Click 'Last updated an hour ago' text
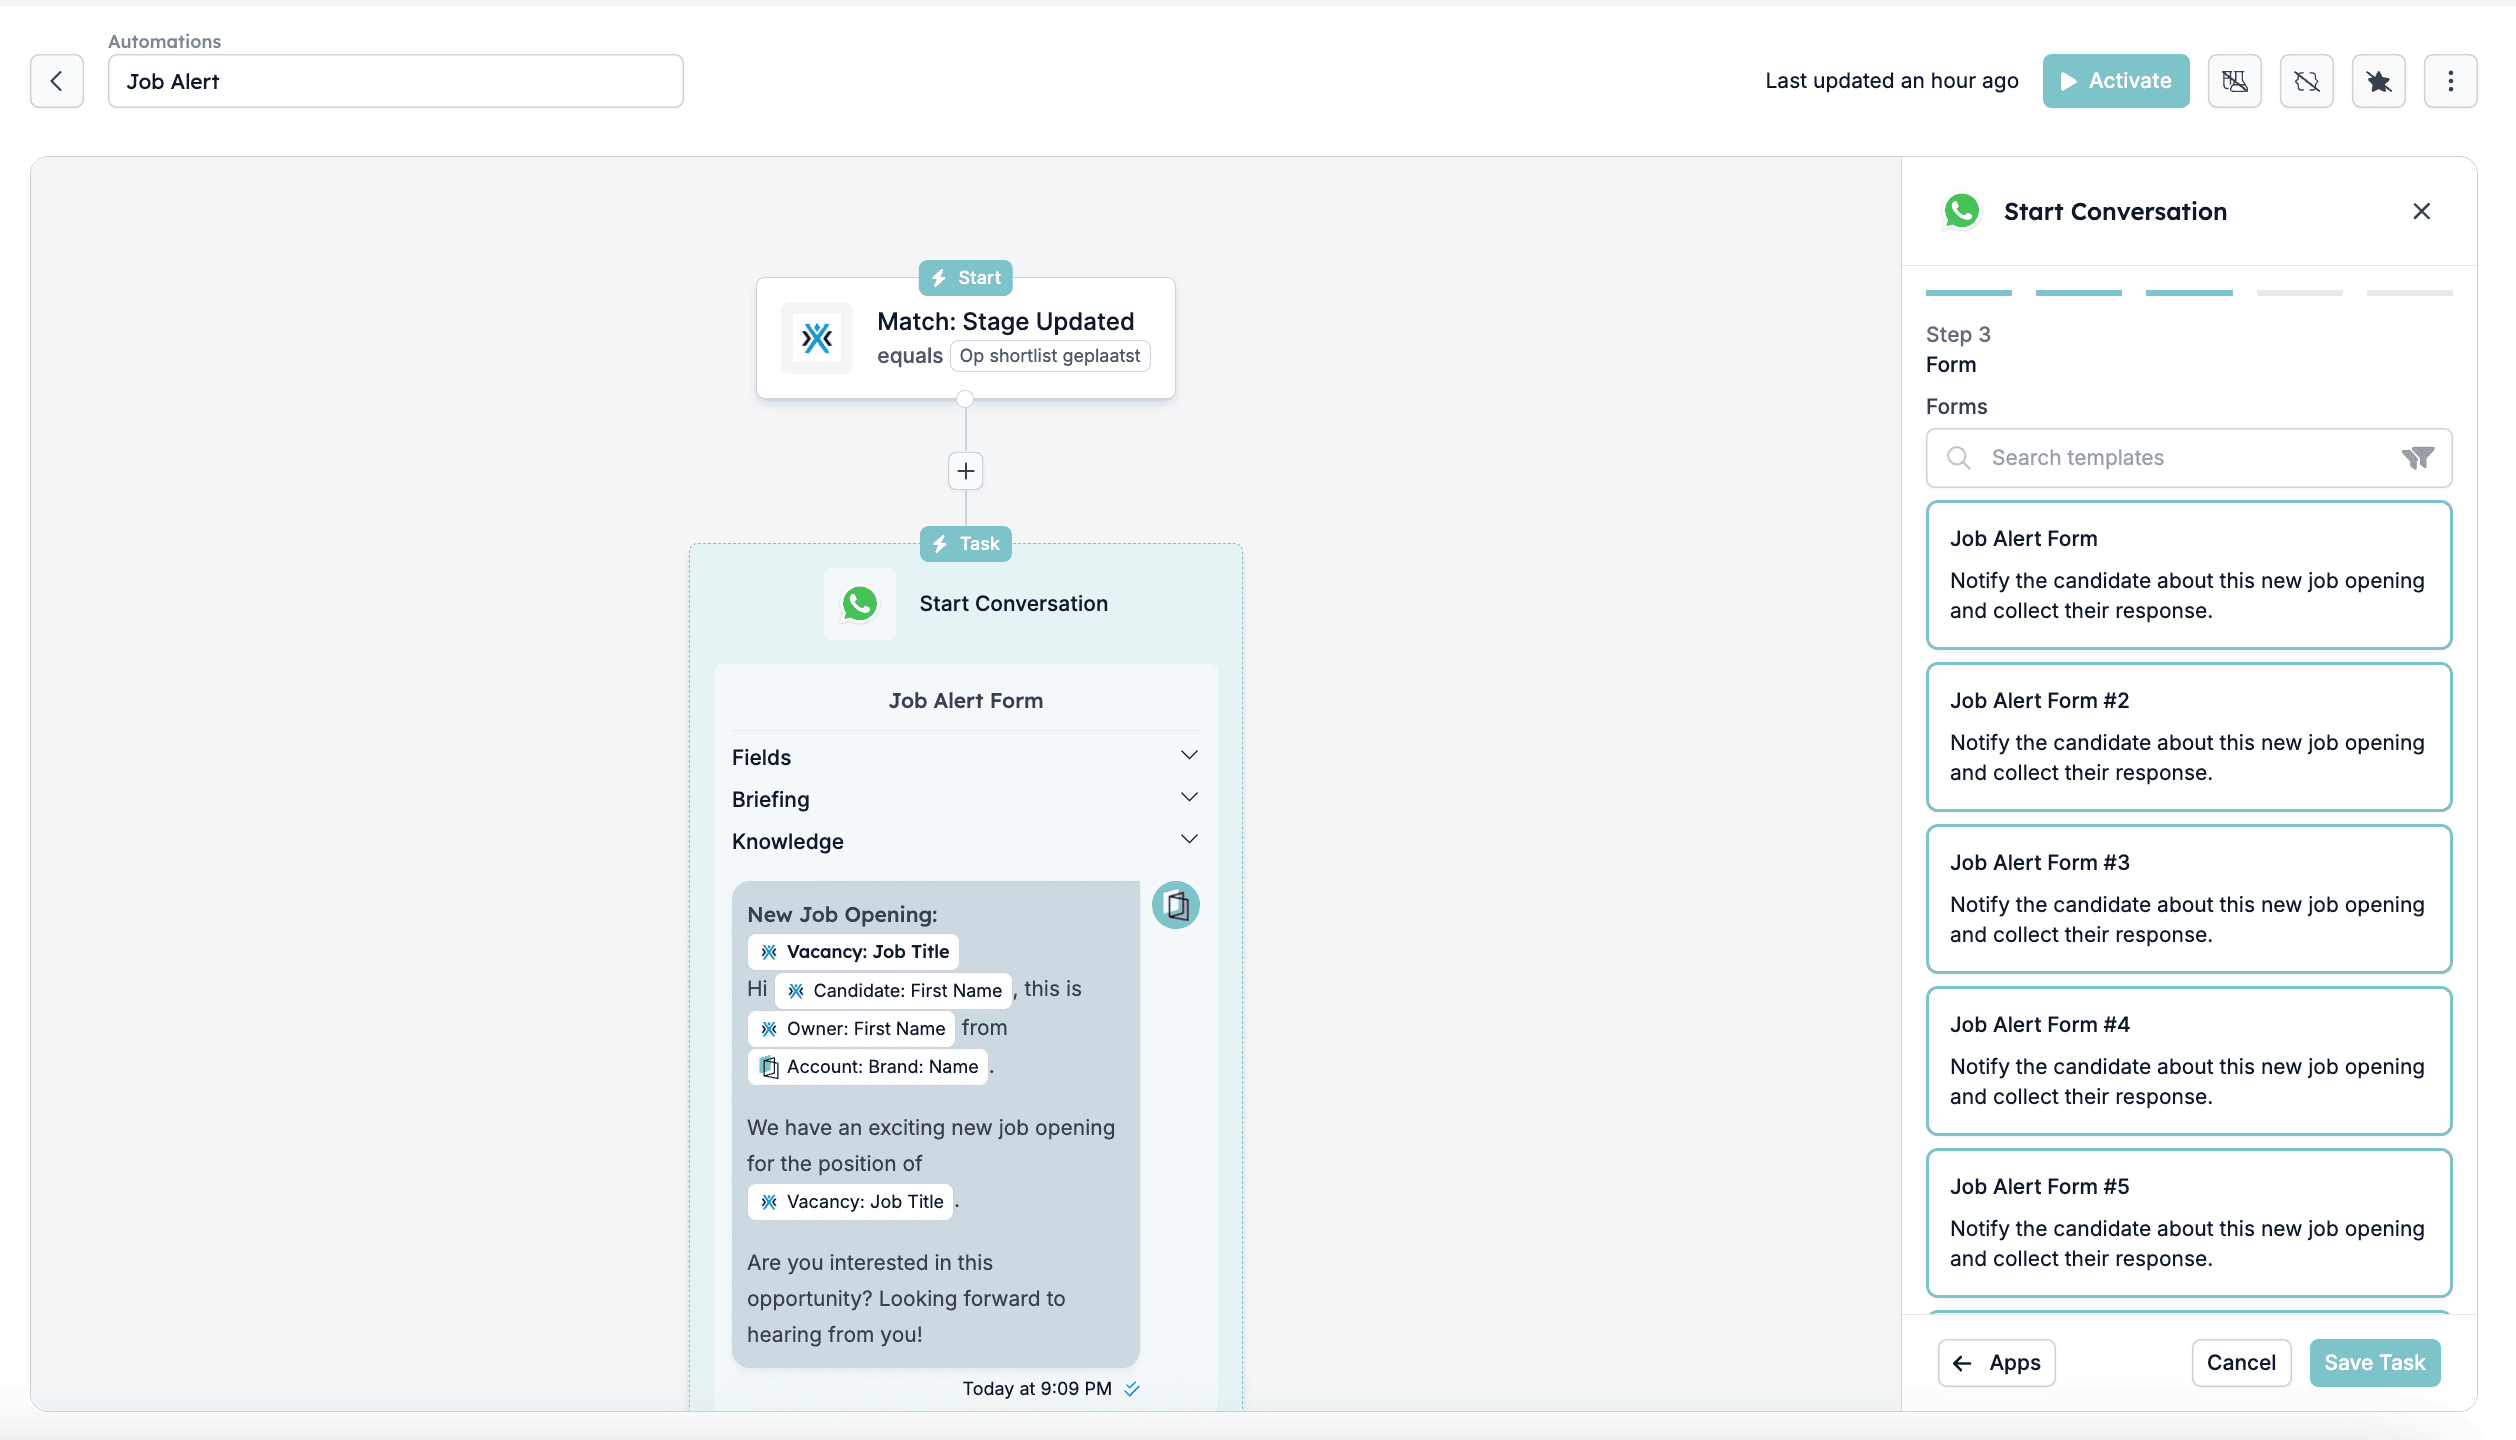 tap(1891, 81)
